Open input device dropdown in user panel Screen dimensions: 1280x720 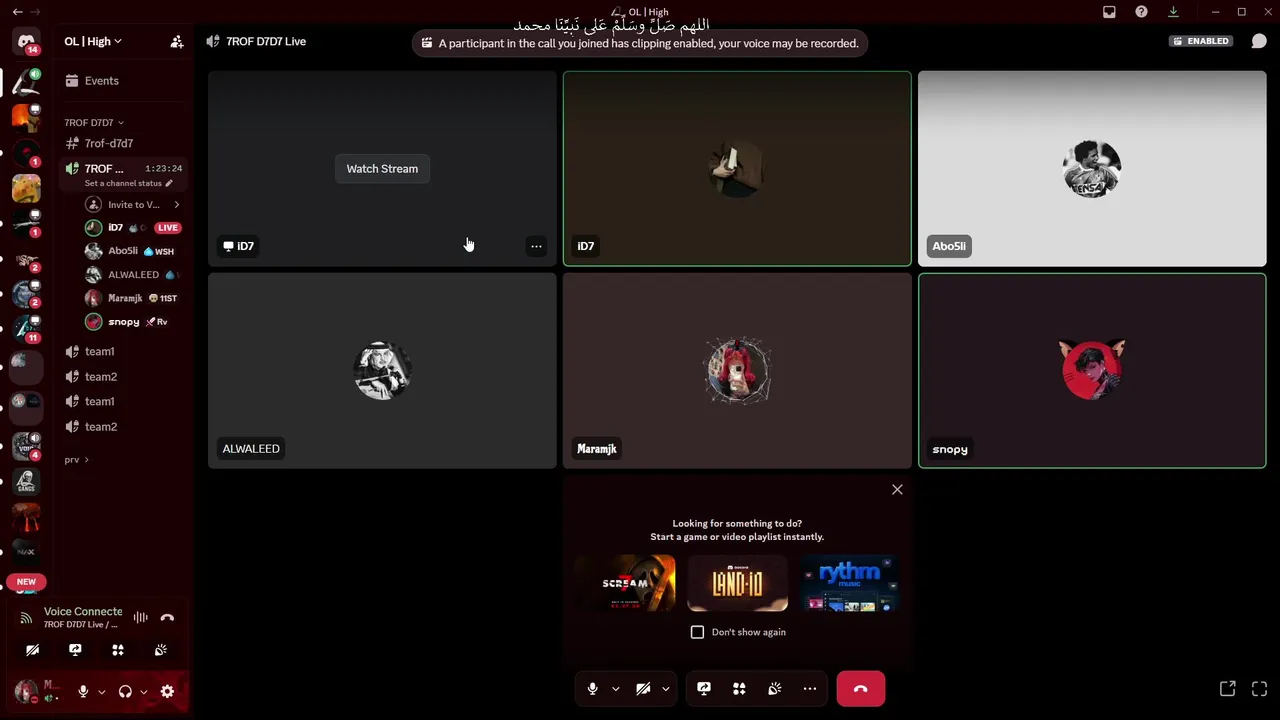point(101,692)
